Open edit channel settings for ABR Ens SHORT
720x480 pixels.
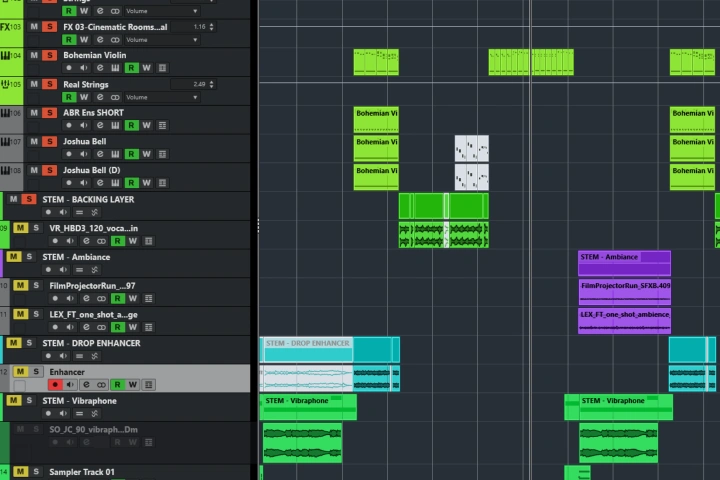[101, 125]
